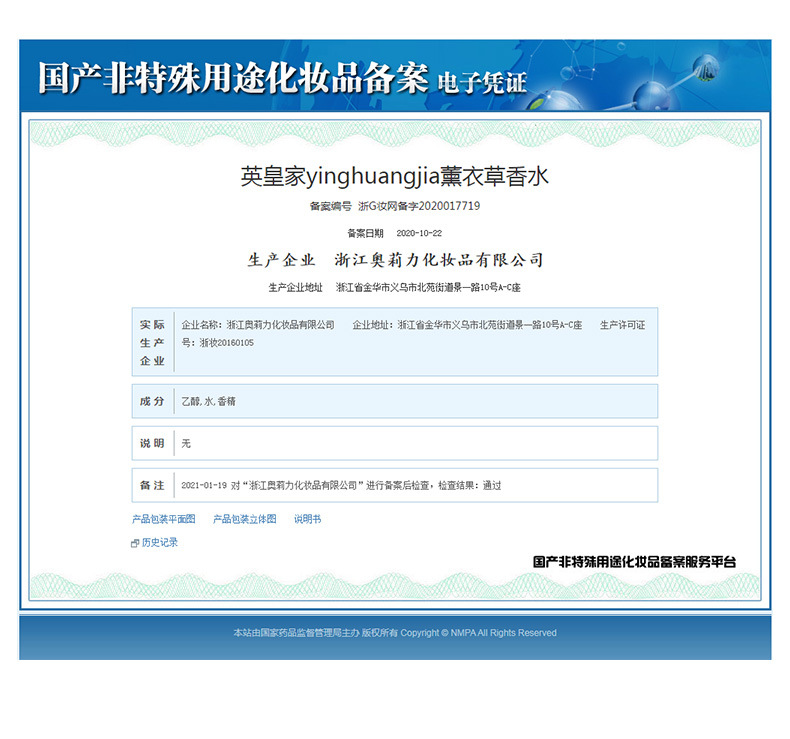Open the 产品包装平面图 link
This screenshot has height=739, width=790.
click(x=163, y=519)
